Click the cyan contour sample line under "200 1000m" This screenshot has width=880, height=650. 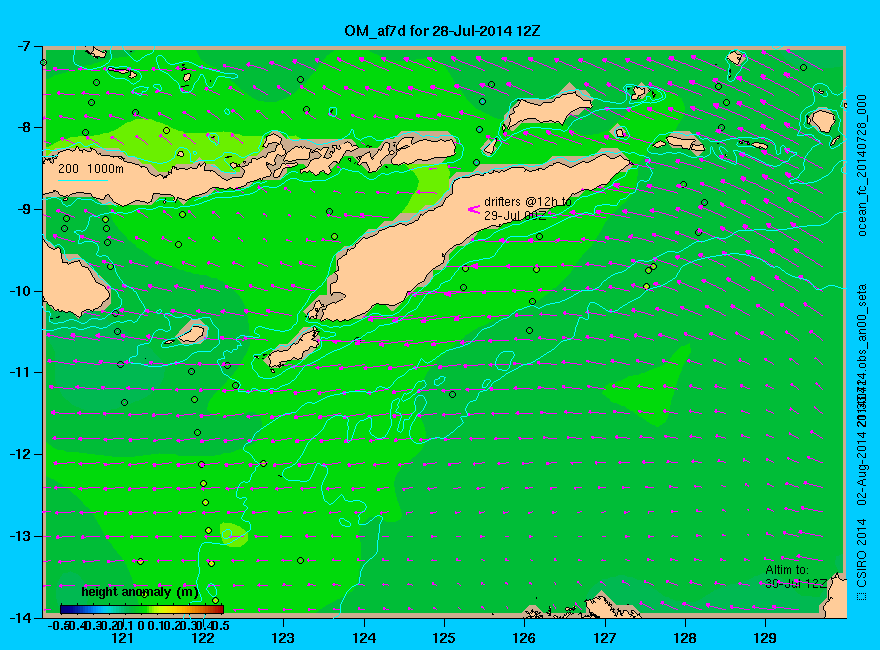click(x=83, y=180)
